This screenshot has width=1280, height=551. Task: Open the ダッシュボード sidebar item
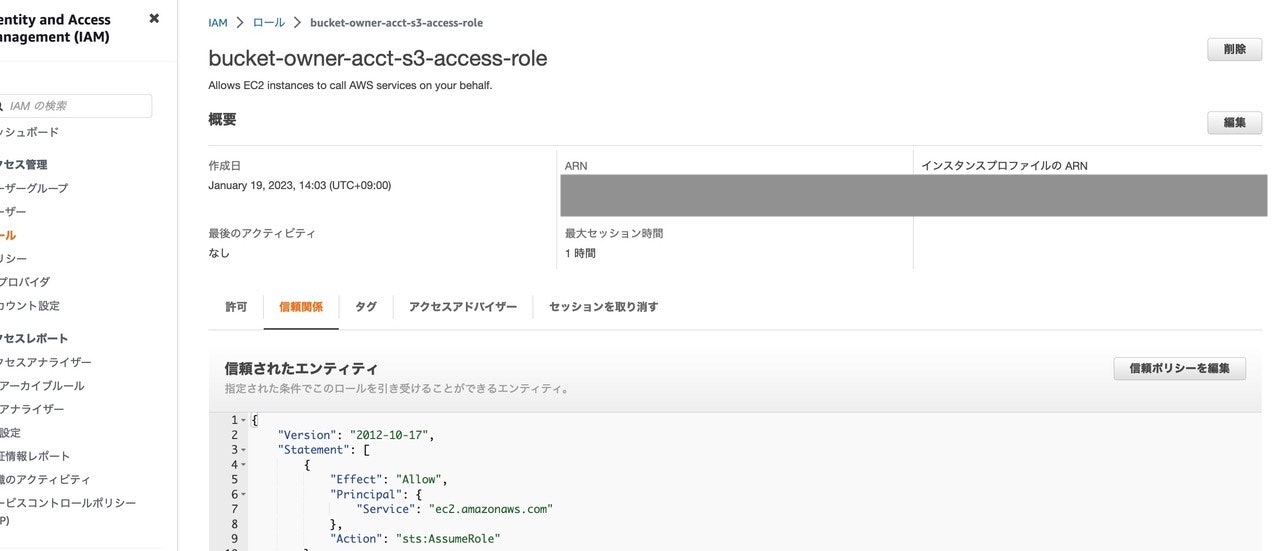coord(30,132)
